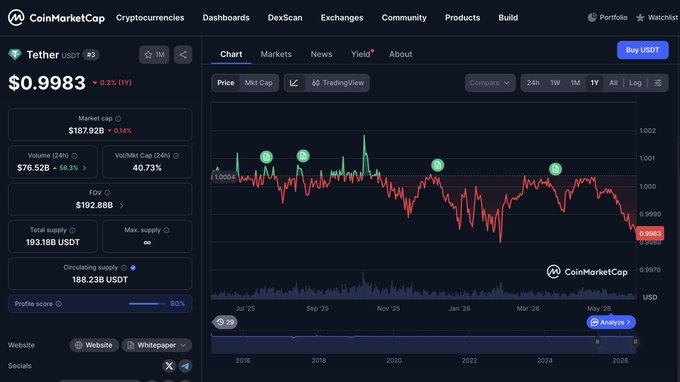The image size is (680, 382).
Task: Switch chart to Price view
Action: (x=226, y=83)
